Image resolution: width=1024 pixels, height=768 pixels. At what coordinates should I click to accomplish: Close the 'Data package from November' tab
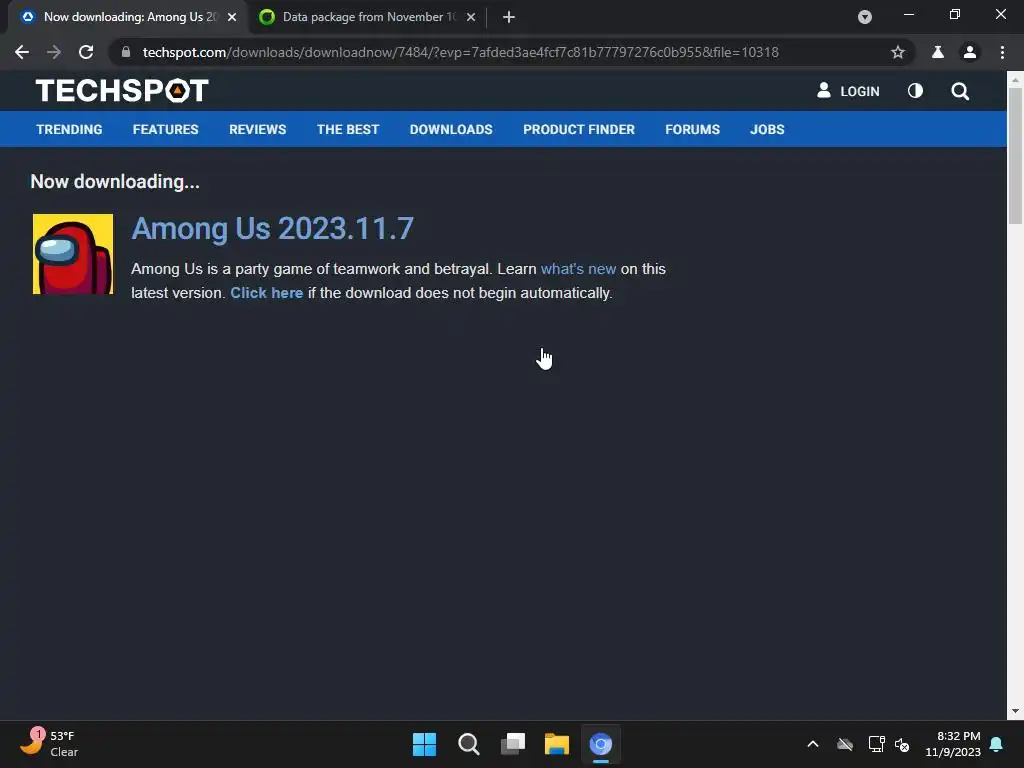point(471,17)
